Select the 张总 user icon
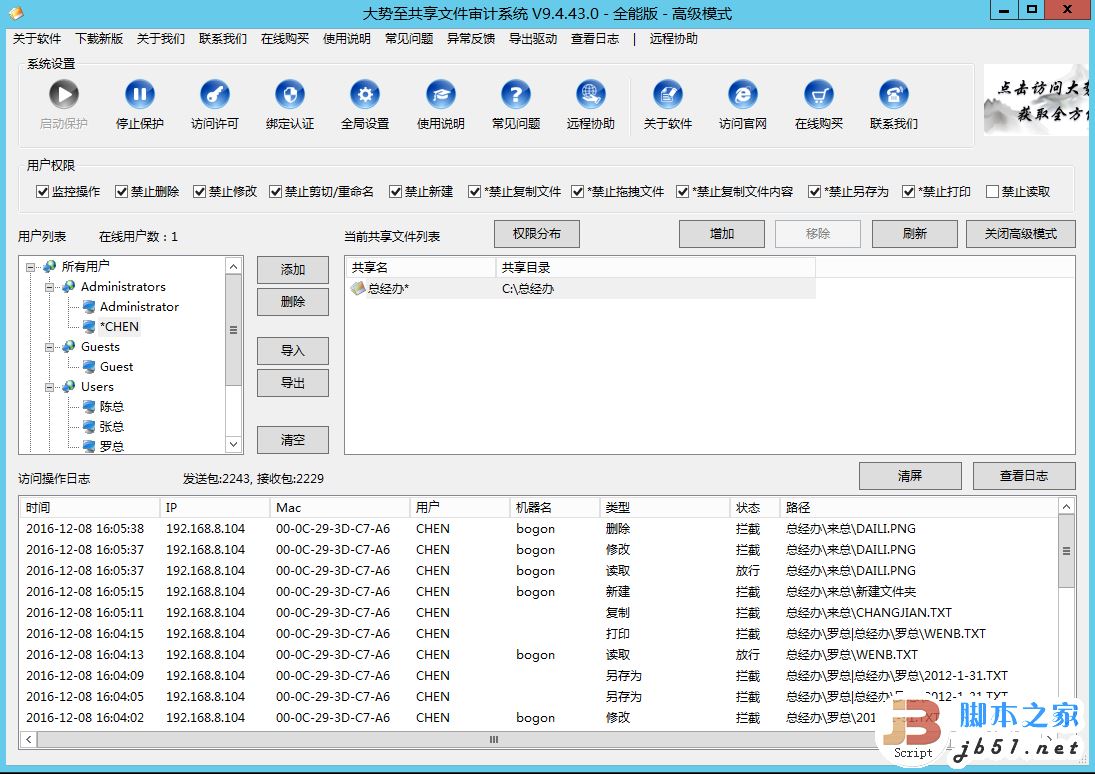The width and height of the screenshot is (1095, 774). pos(89,427)
